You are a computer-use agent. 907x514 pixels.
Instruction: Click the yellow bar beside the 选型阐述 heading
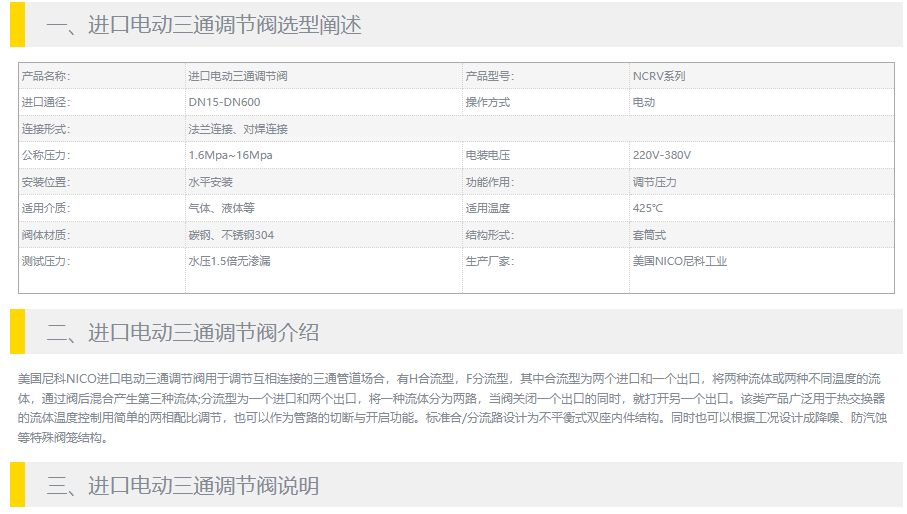17,25
